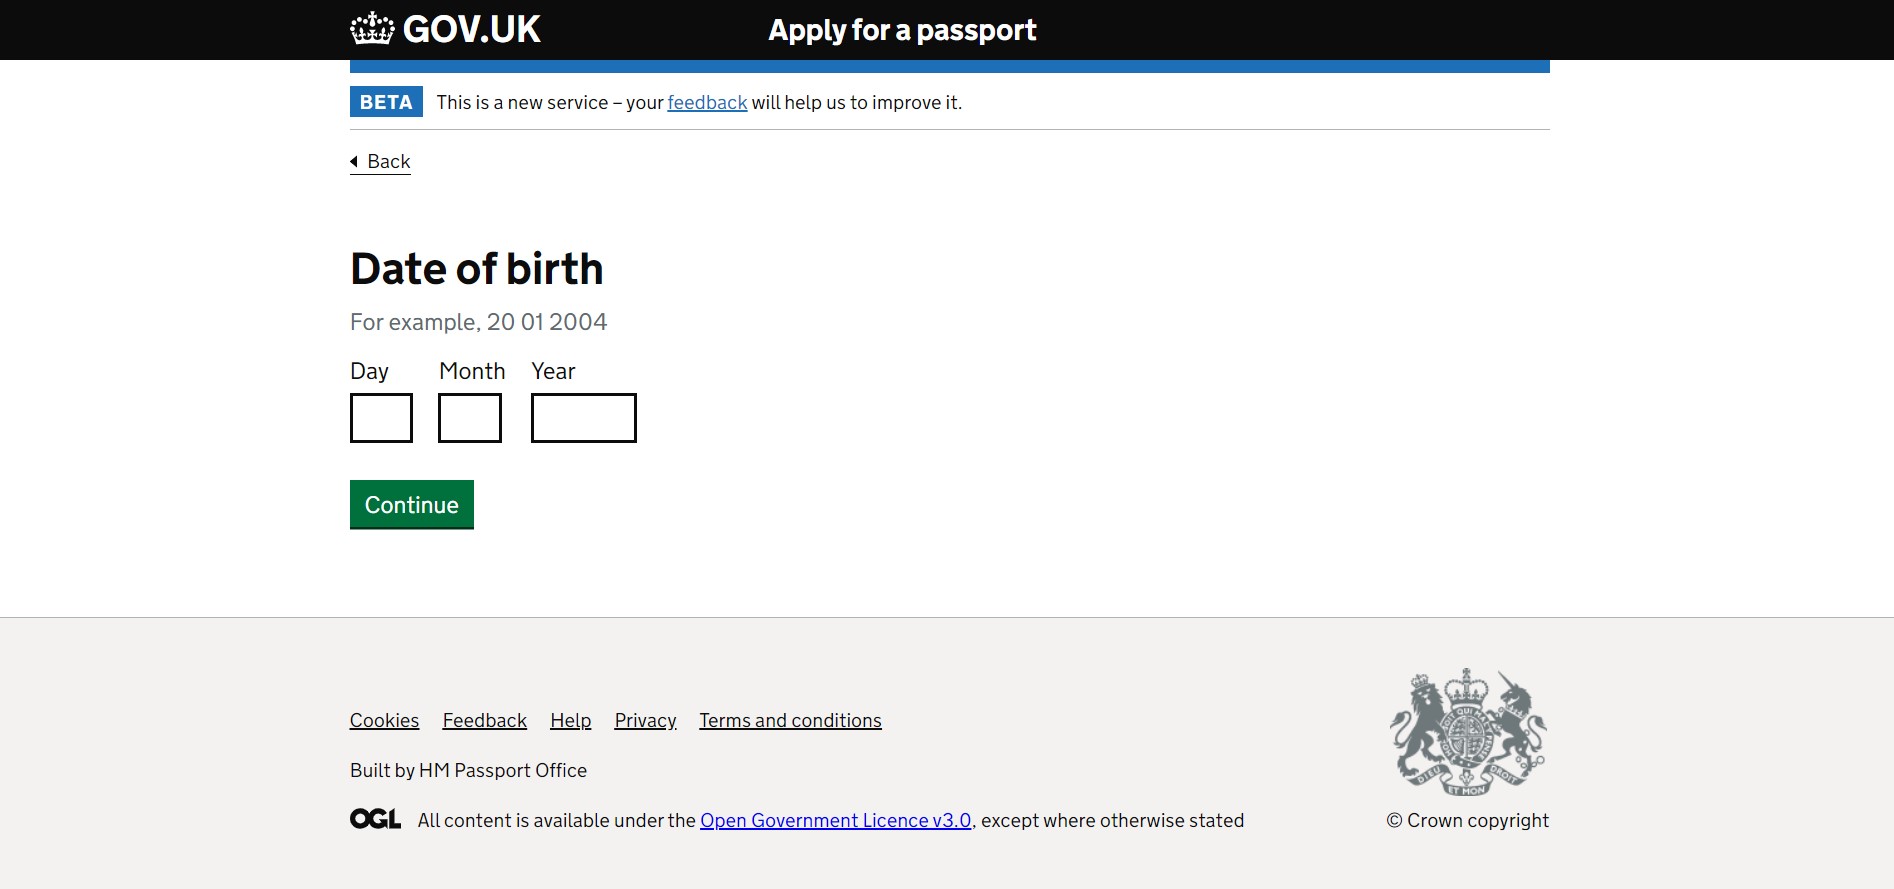Go back using the Back link
This screenshot has width=1894, height=889.
[388, 161]
